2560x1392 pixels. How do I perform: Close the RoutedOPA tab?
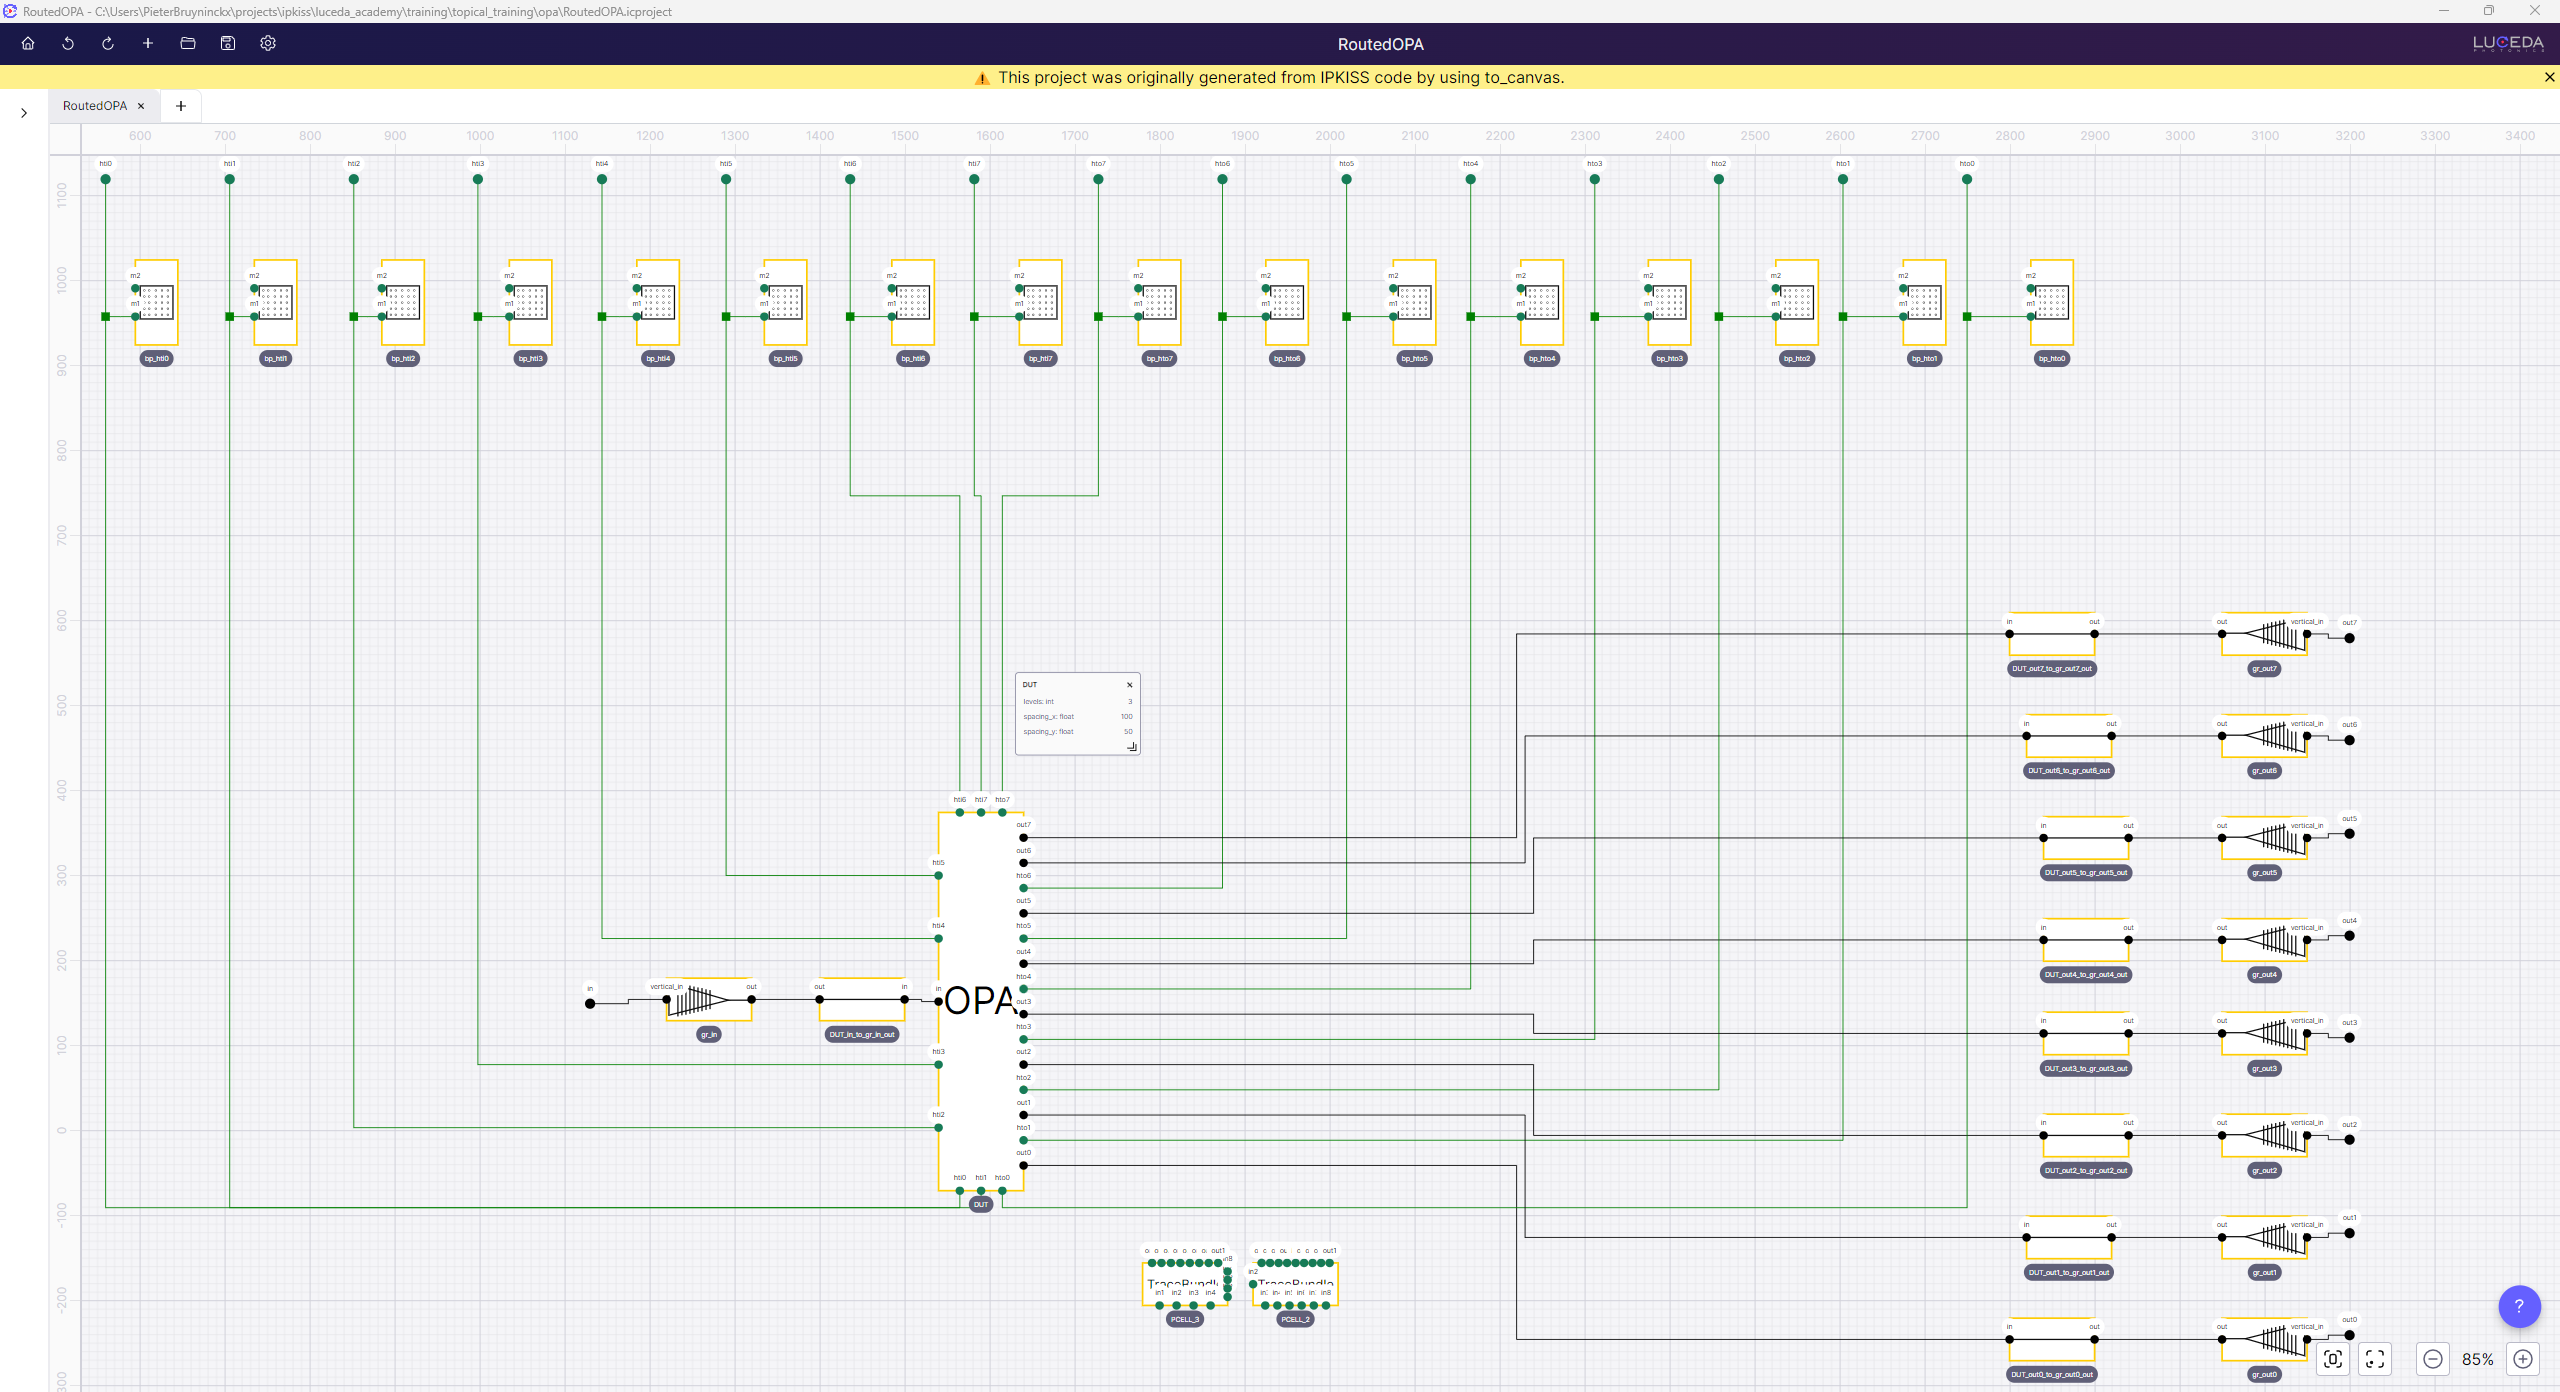(141, 106)
